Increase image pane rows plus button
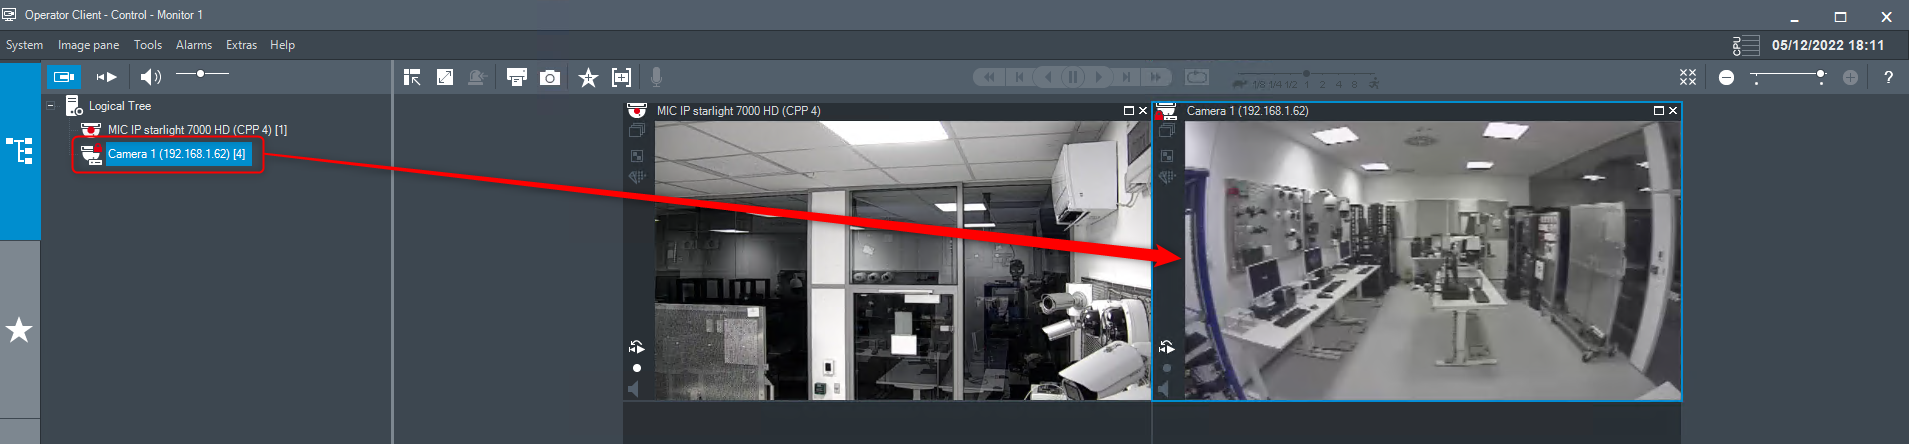 pos(1850,77)
